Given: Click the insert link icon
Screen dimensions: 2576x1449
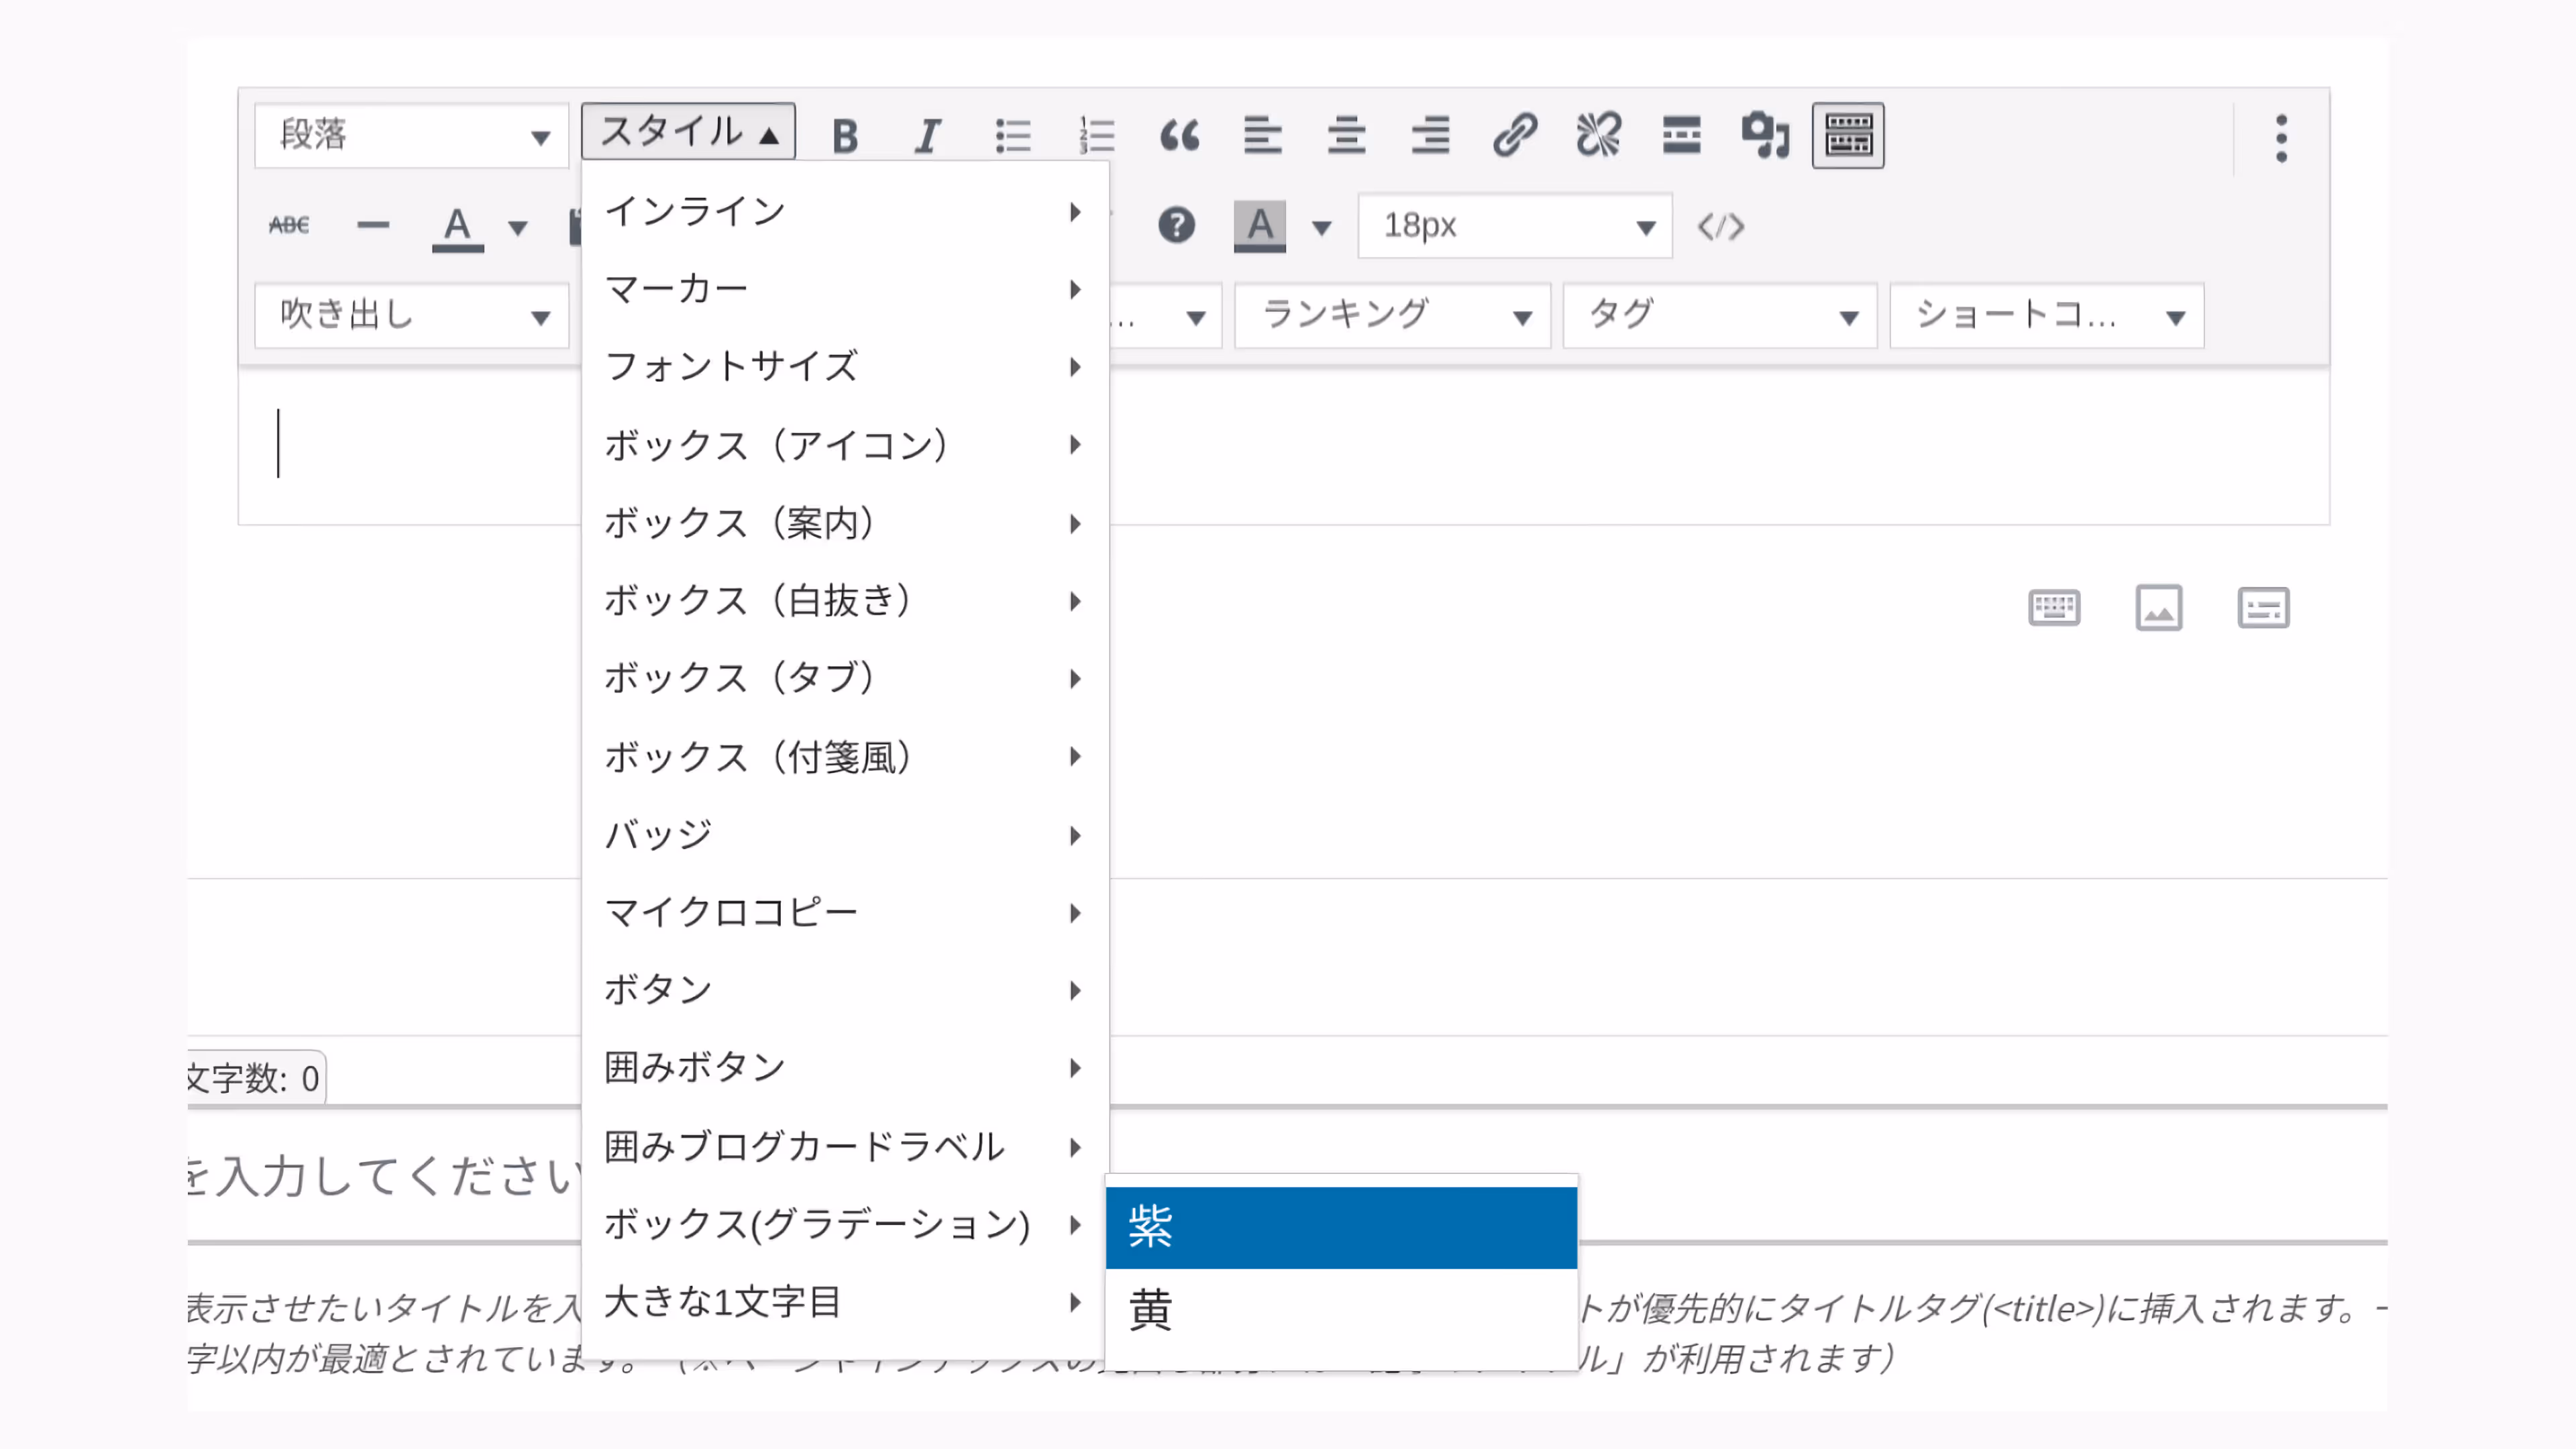Looking at the screenshot, I should coord(1514,135).
